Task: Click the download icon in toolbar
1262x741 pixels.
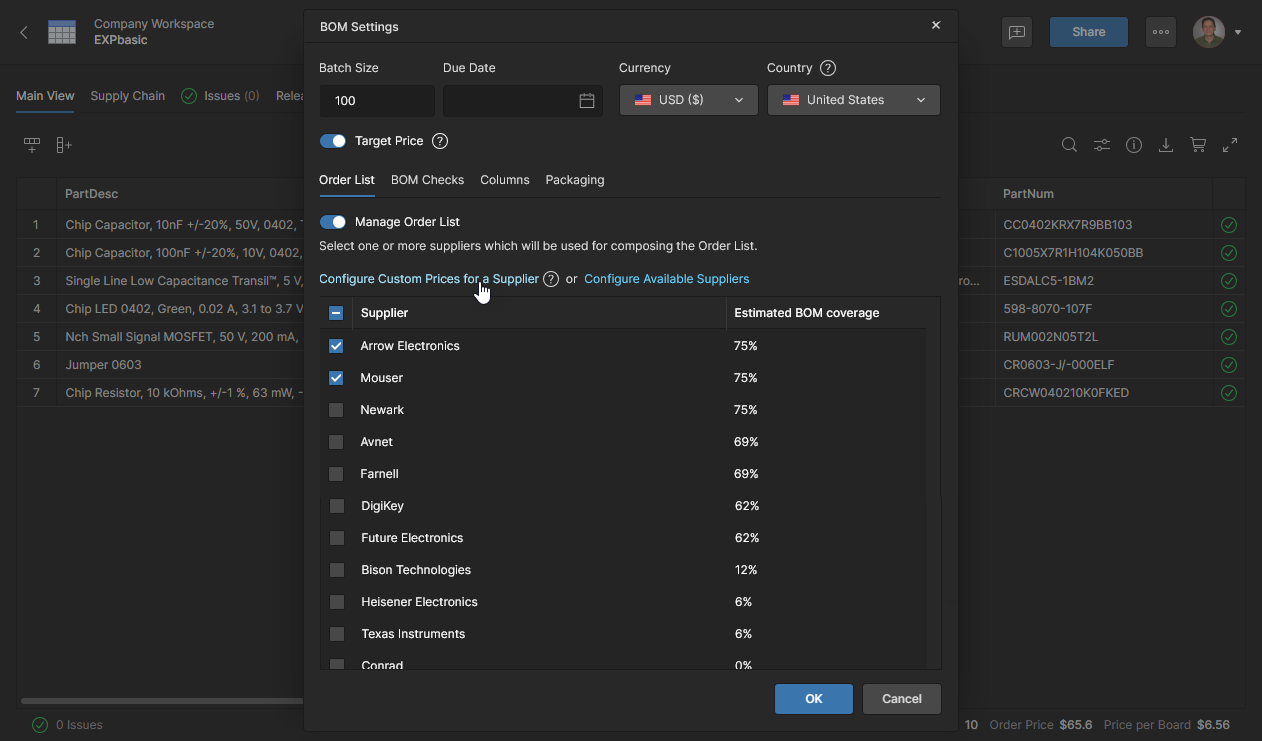Action: [1165, 145]
